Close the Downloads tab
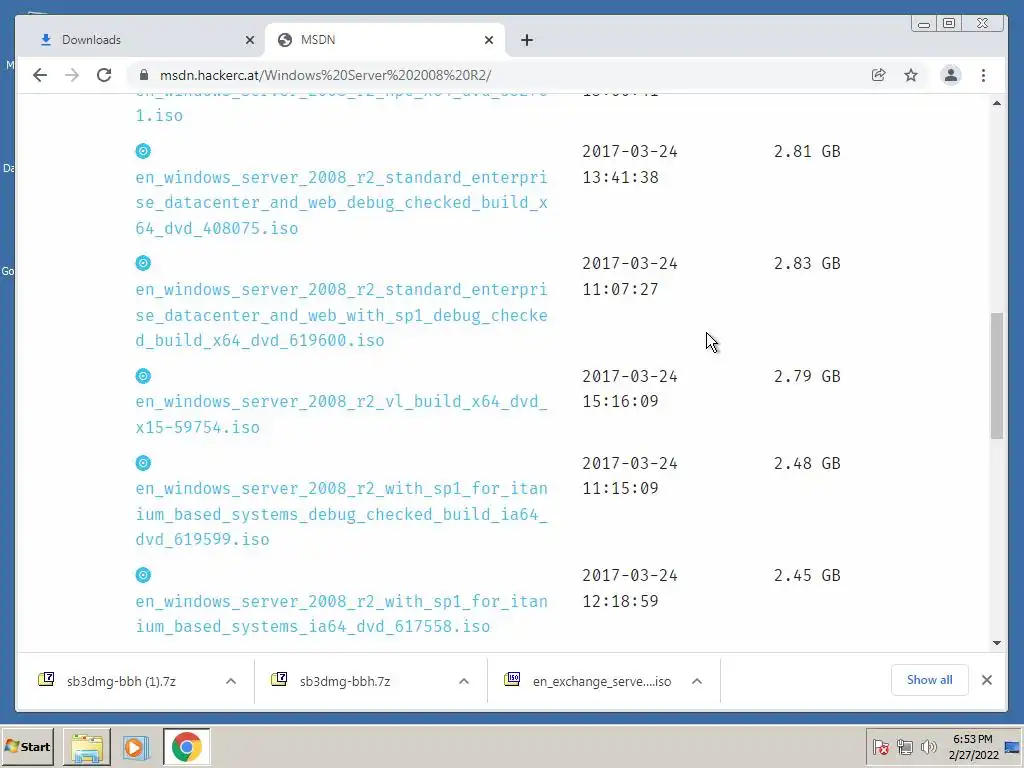 [249, 40]
